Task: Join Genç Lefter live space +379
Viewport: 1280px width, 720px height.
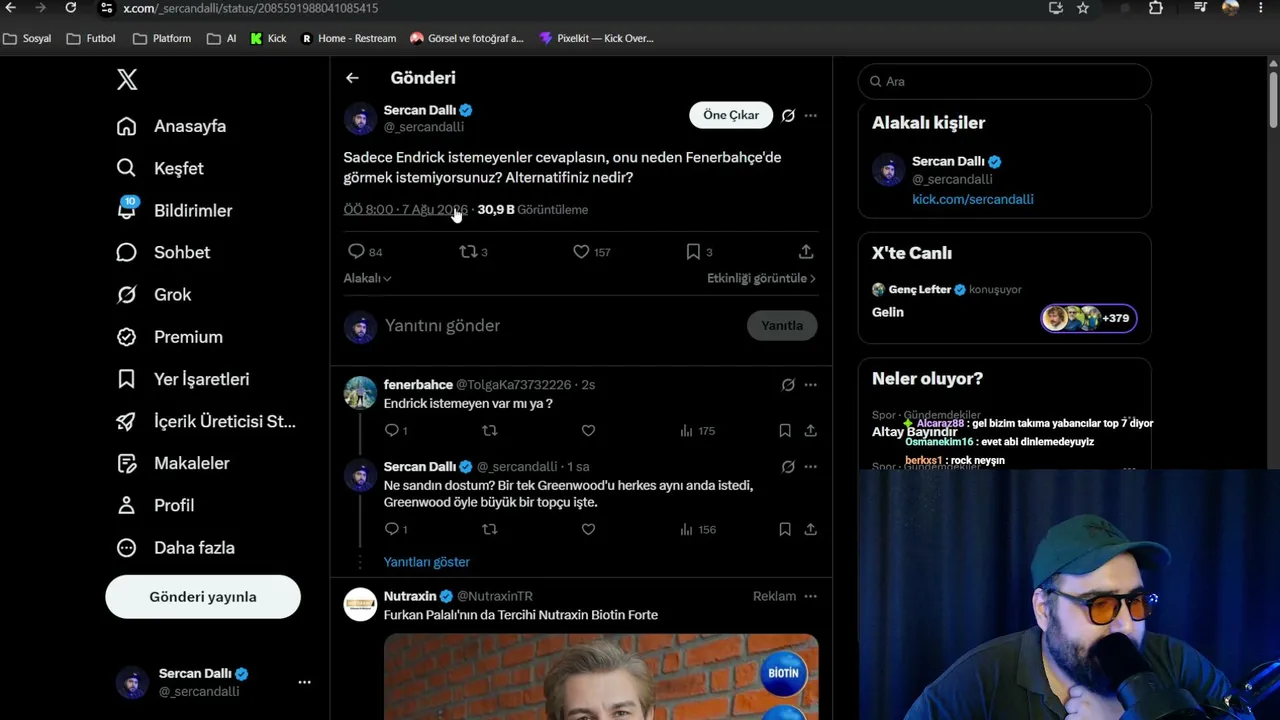Action: (x=1089, y=318)
